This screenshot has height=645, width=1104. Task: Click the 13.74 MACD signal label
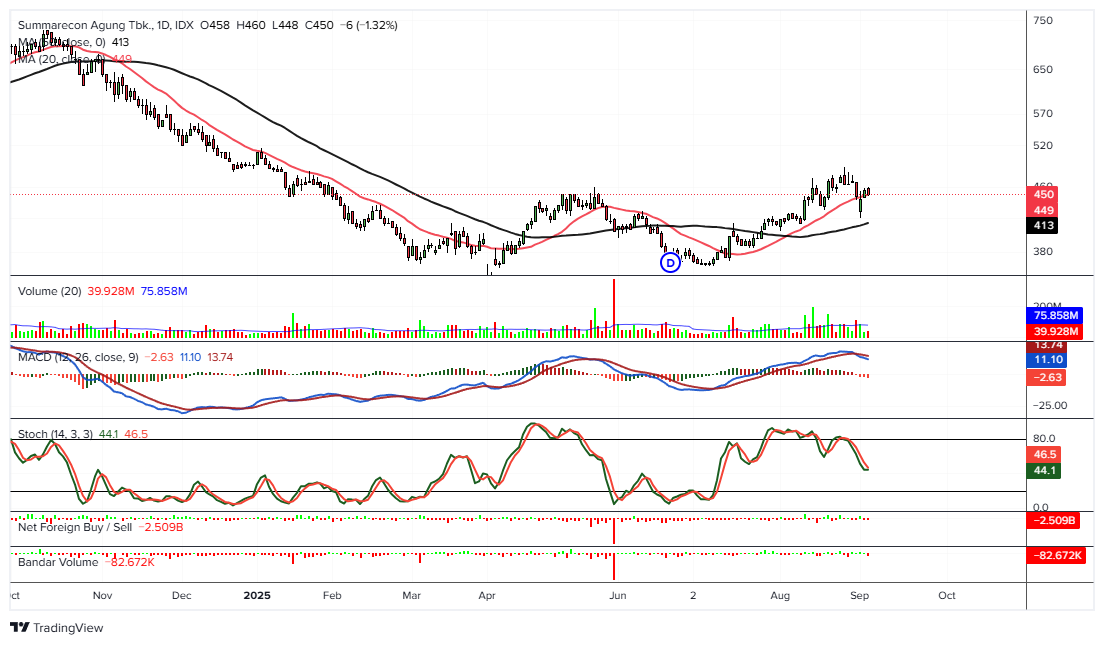(1047, 346)
